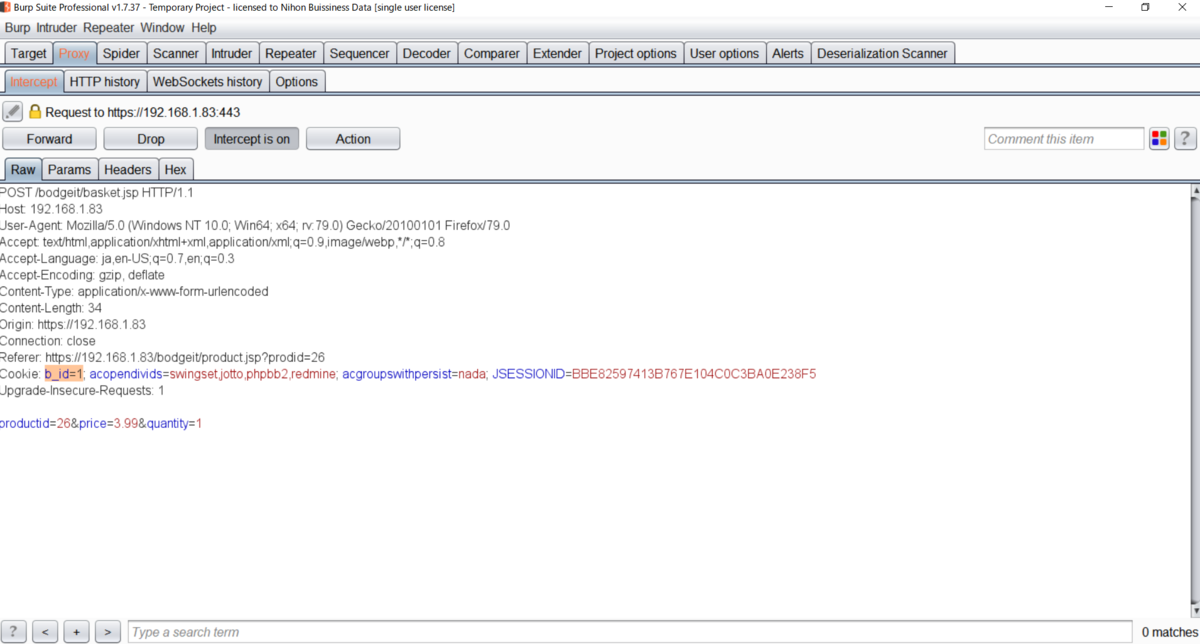Click the quantity=1 body parameter
Screen dimensions: 1200x644
(174, 424)
